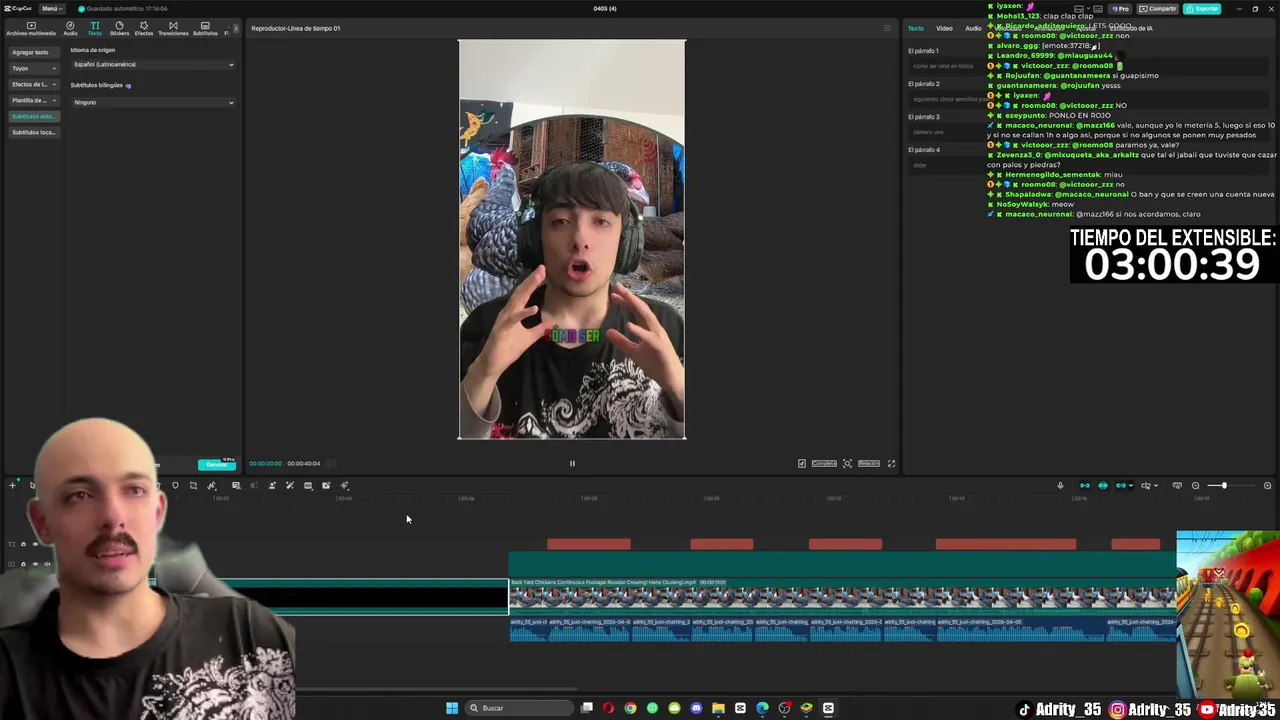Click the Pro badge button
The width and height of the screenshot is (1280, 720).
[x=1119, y=9]
